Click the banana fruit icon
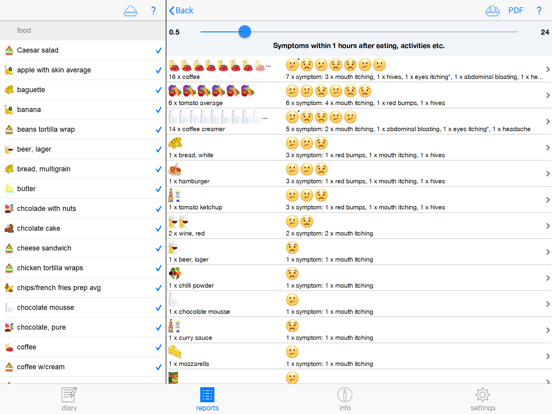The image size is (552, 414). coord(9,109)
